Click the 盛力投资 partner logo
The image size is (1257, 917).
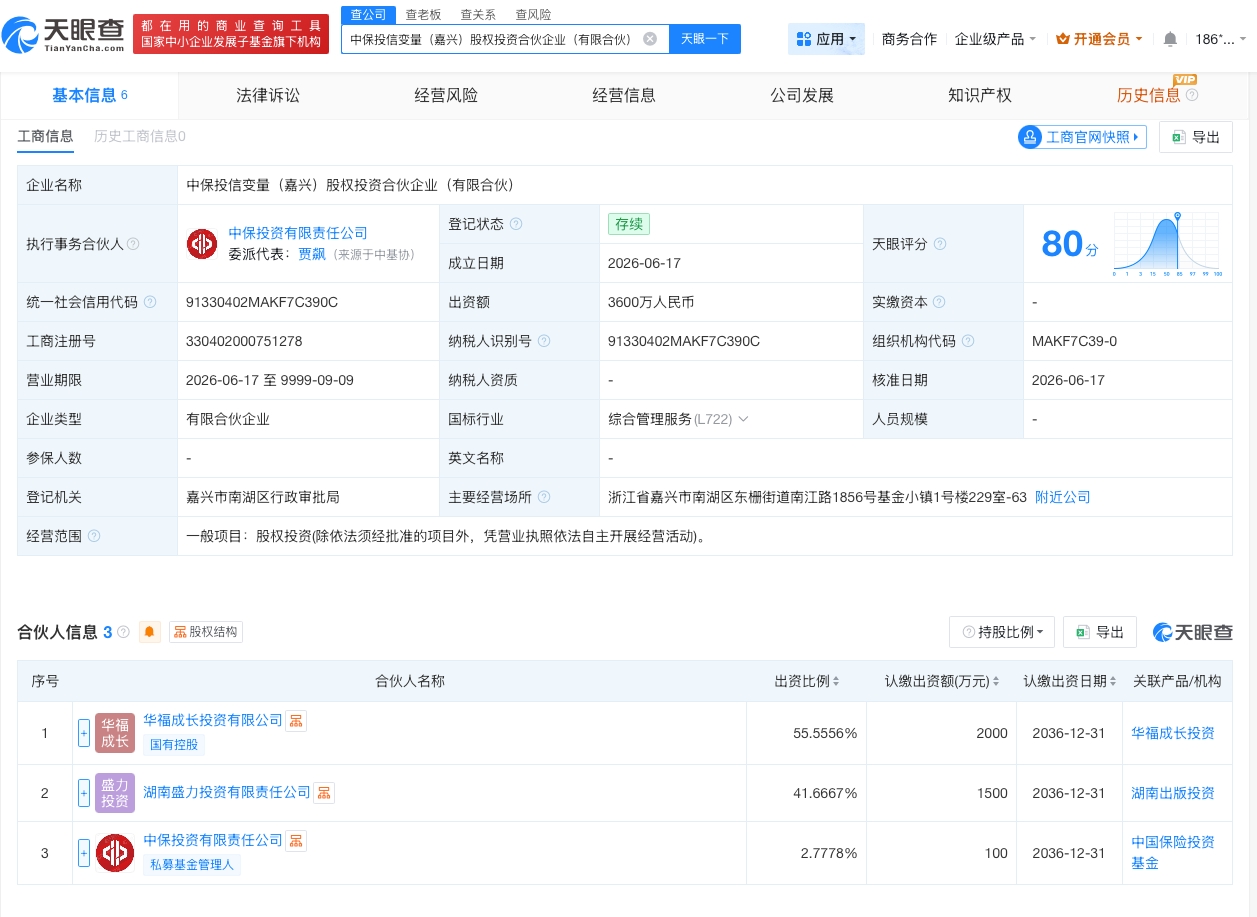point(115,793)
